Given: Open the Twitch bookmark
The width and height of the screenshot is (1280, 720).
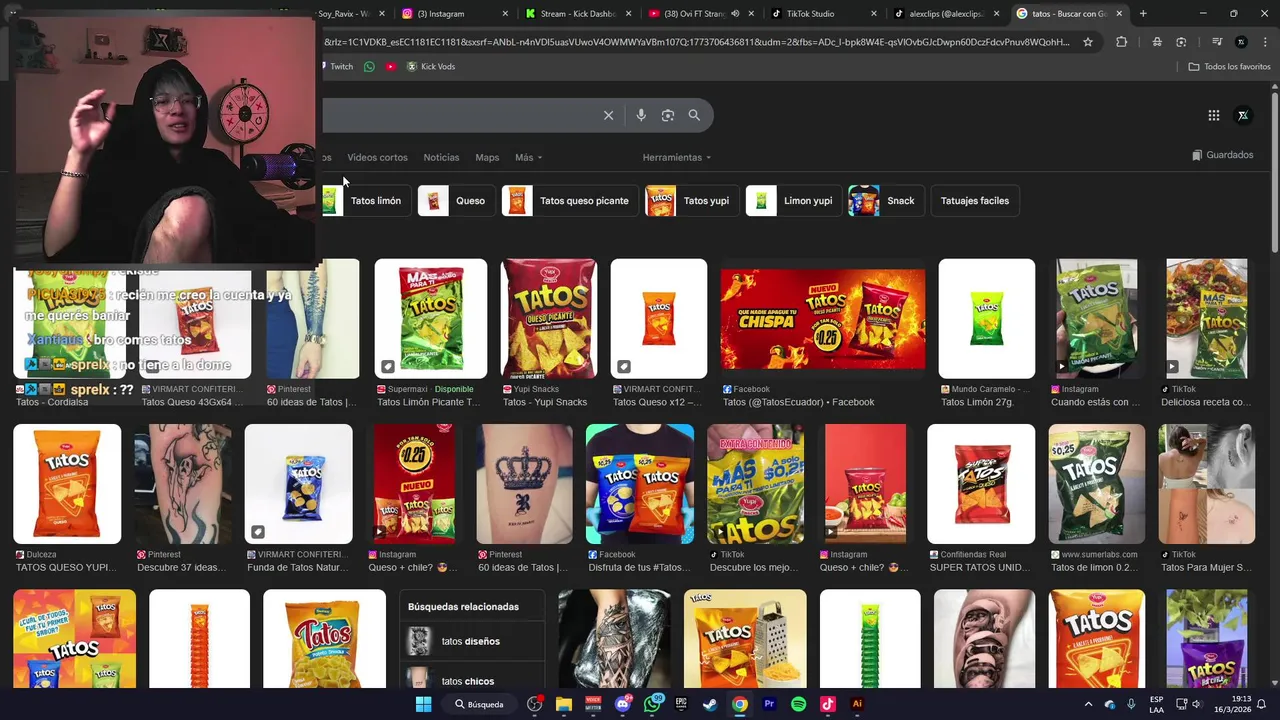Looking at the screenshot, I should click(x=336, y=66).
